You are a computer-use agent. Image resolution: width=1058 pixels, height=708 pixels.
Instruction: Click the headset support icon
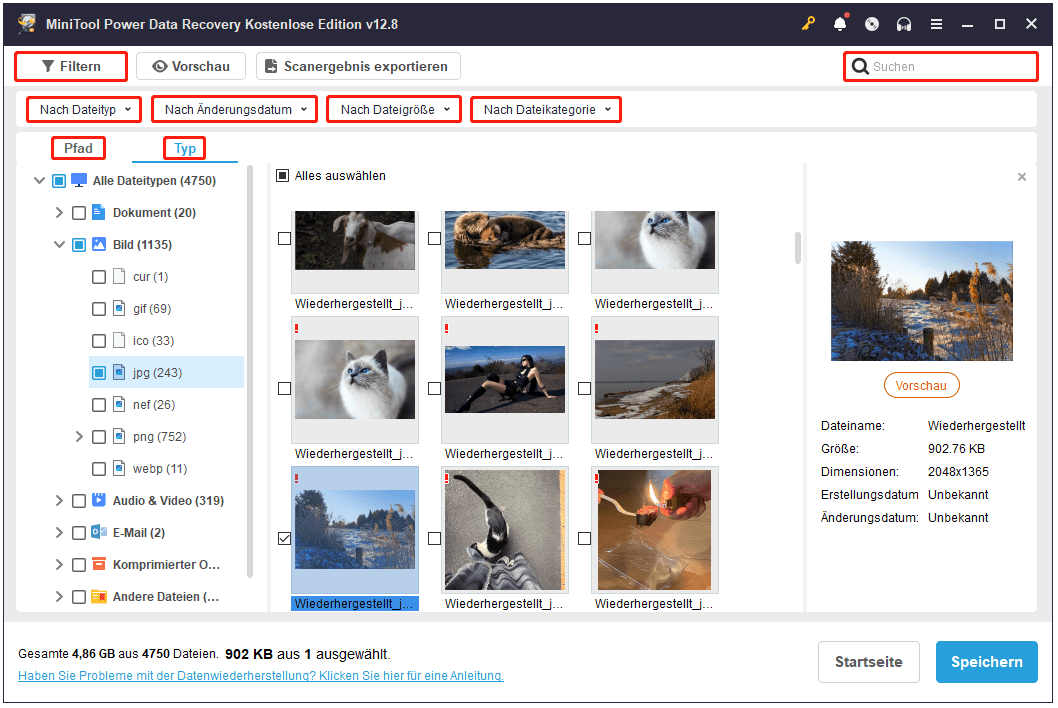(x=903, y=23)
